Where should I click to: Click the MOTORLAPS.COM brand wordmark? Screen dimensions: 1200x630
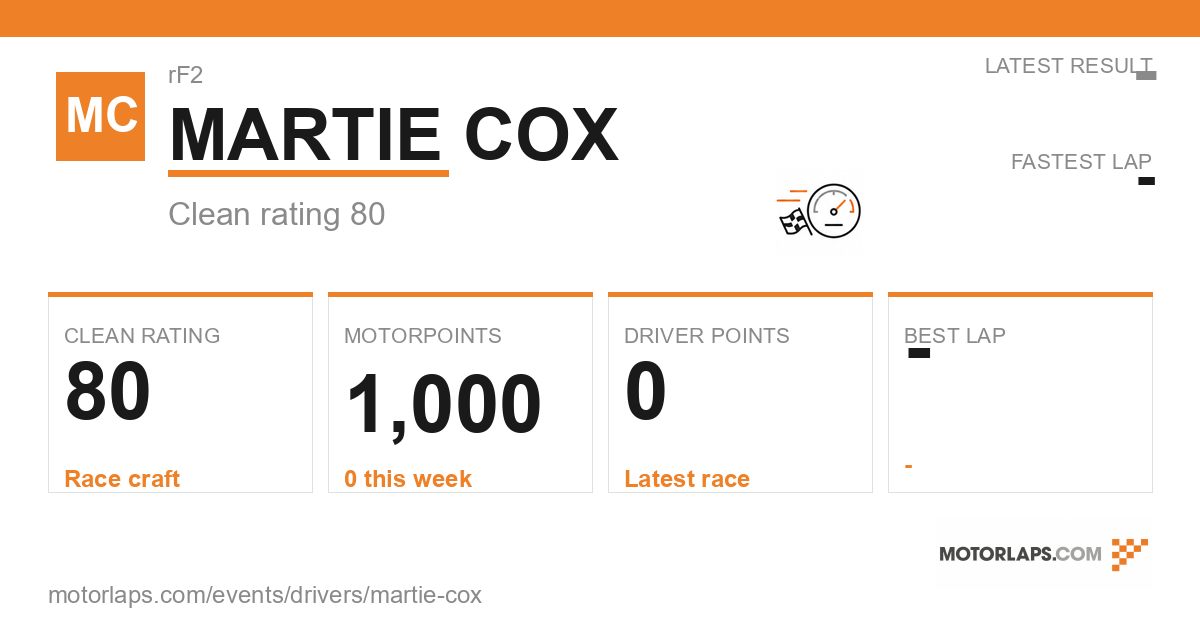pyautogui.click(x=1020, y=554)
